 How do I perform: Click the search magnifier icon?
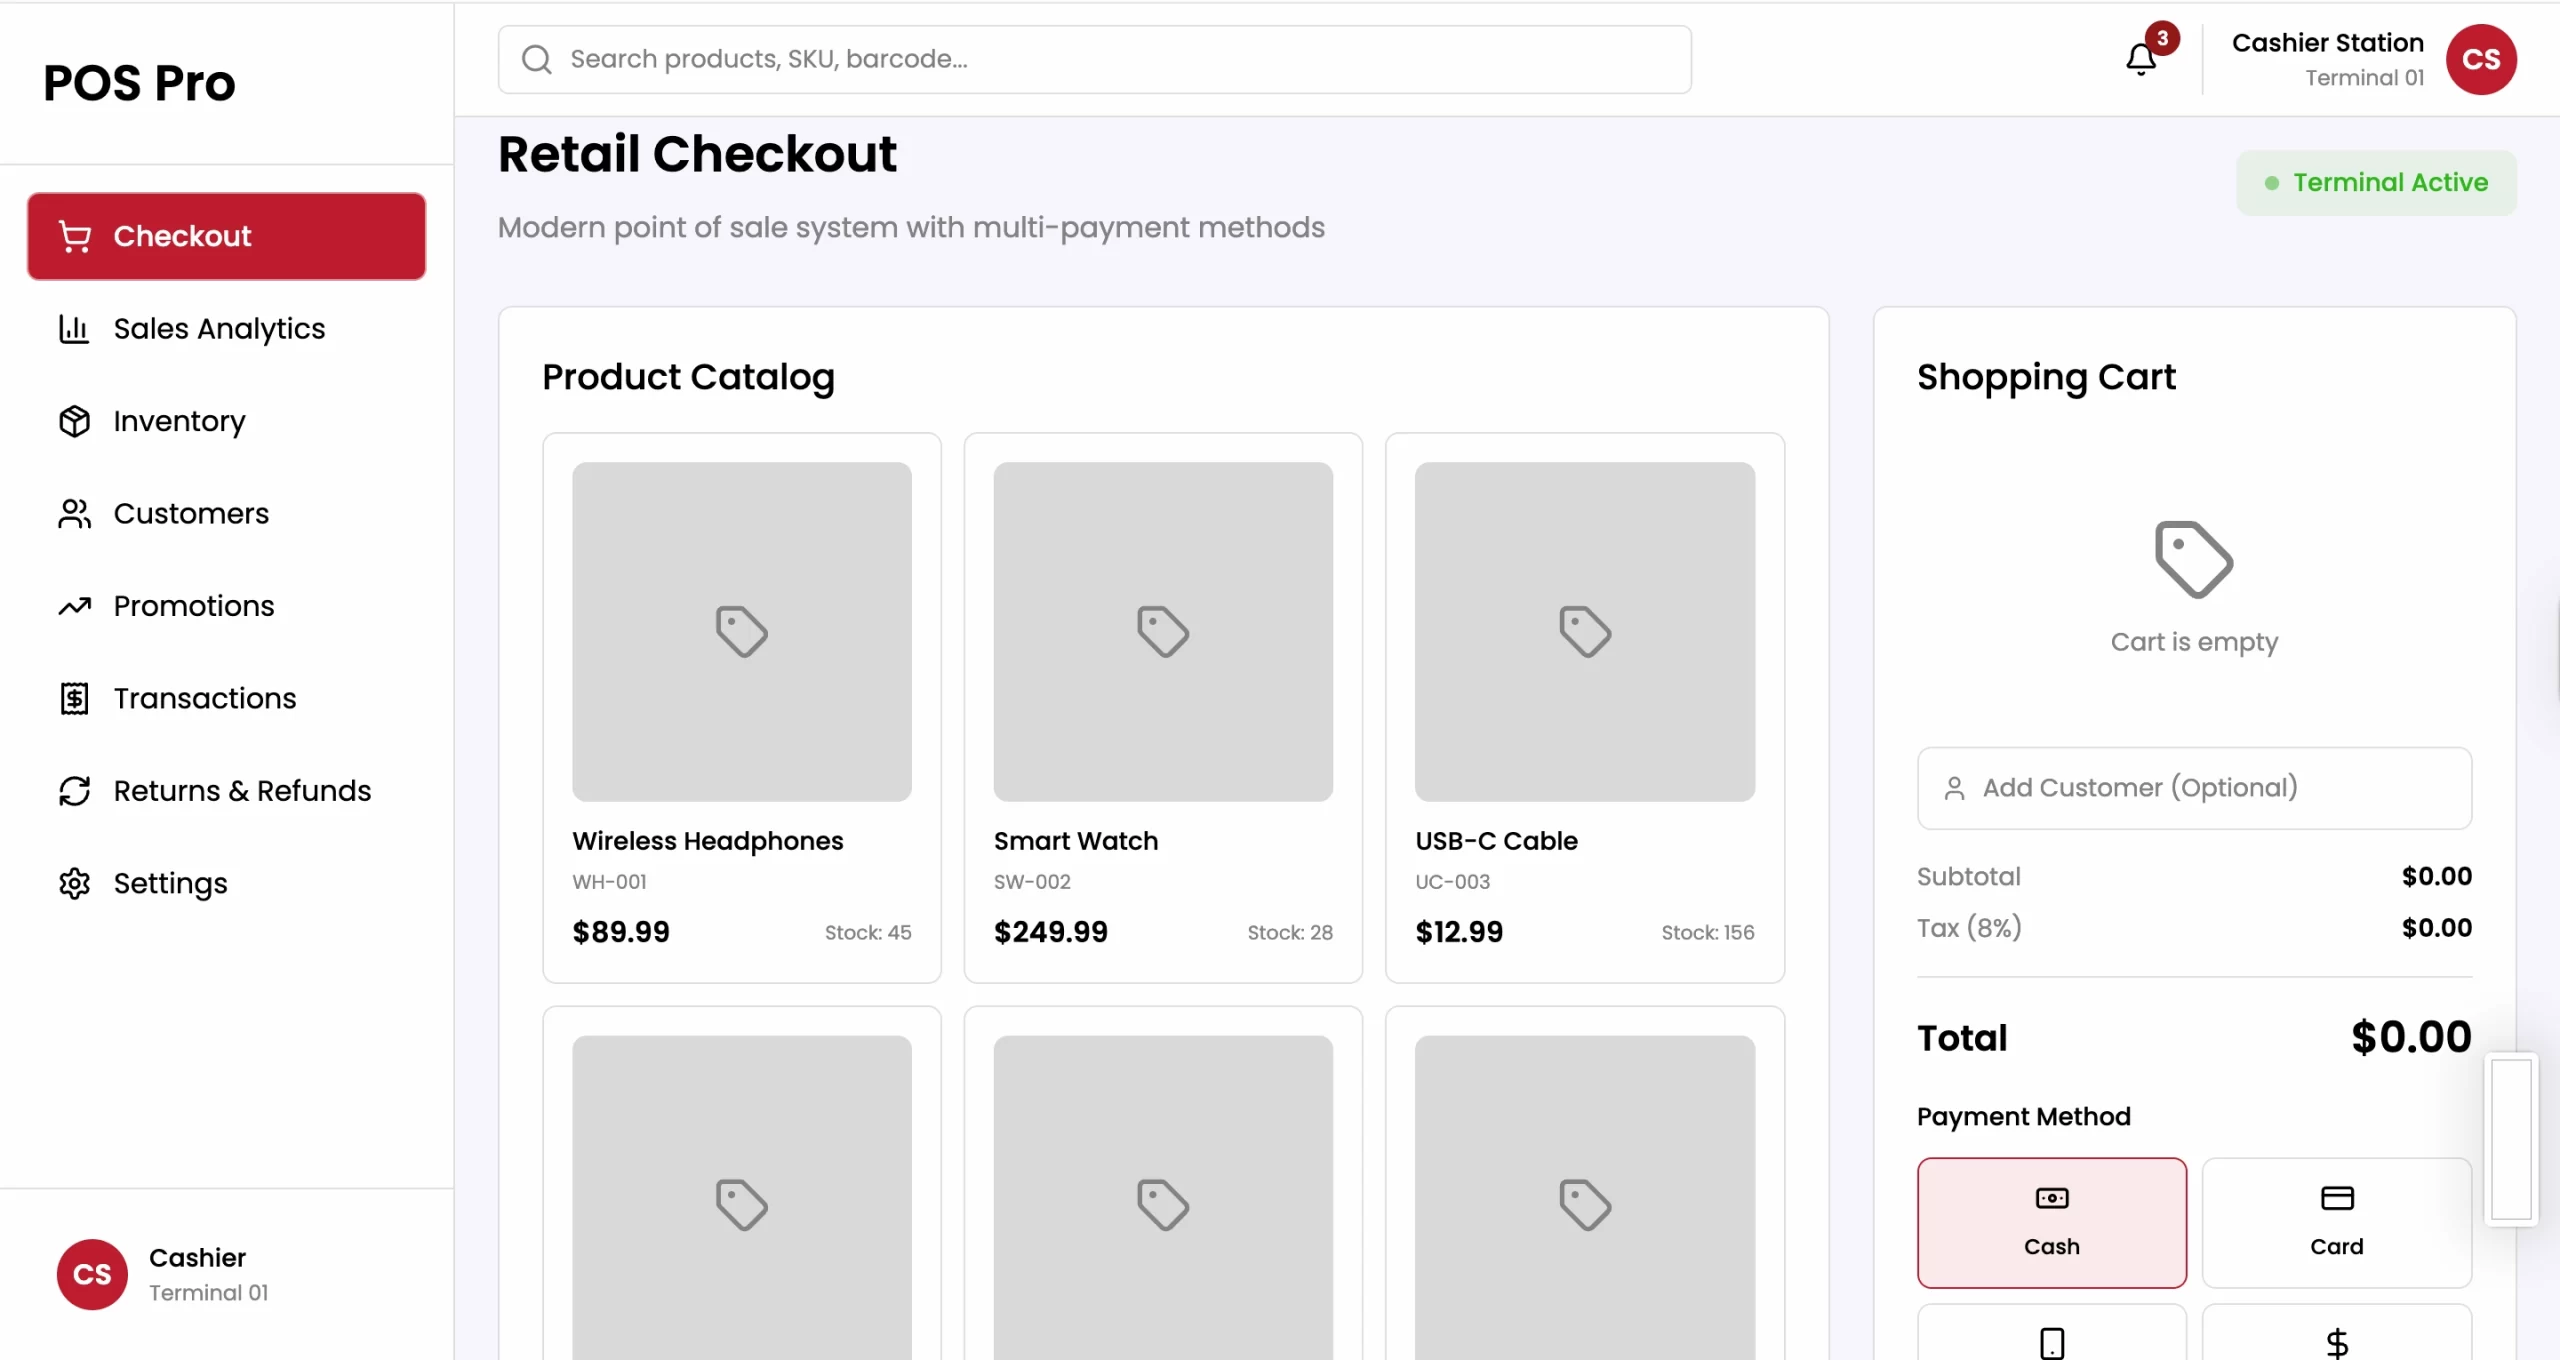click(537, 60)
